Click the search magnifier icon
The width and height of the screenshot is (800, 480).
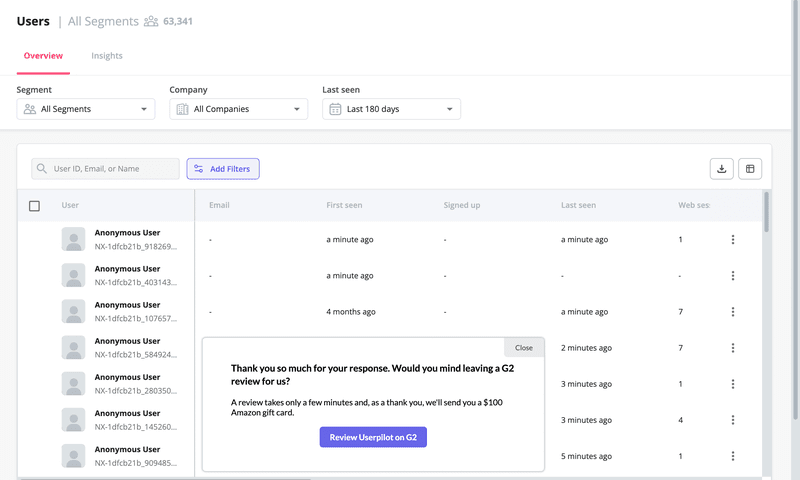click(42, 169)
